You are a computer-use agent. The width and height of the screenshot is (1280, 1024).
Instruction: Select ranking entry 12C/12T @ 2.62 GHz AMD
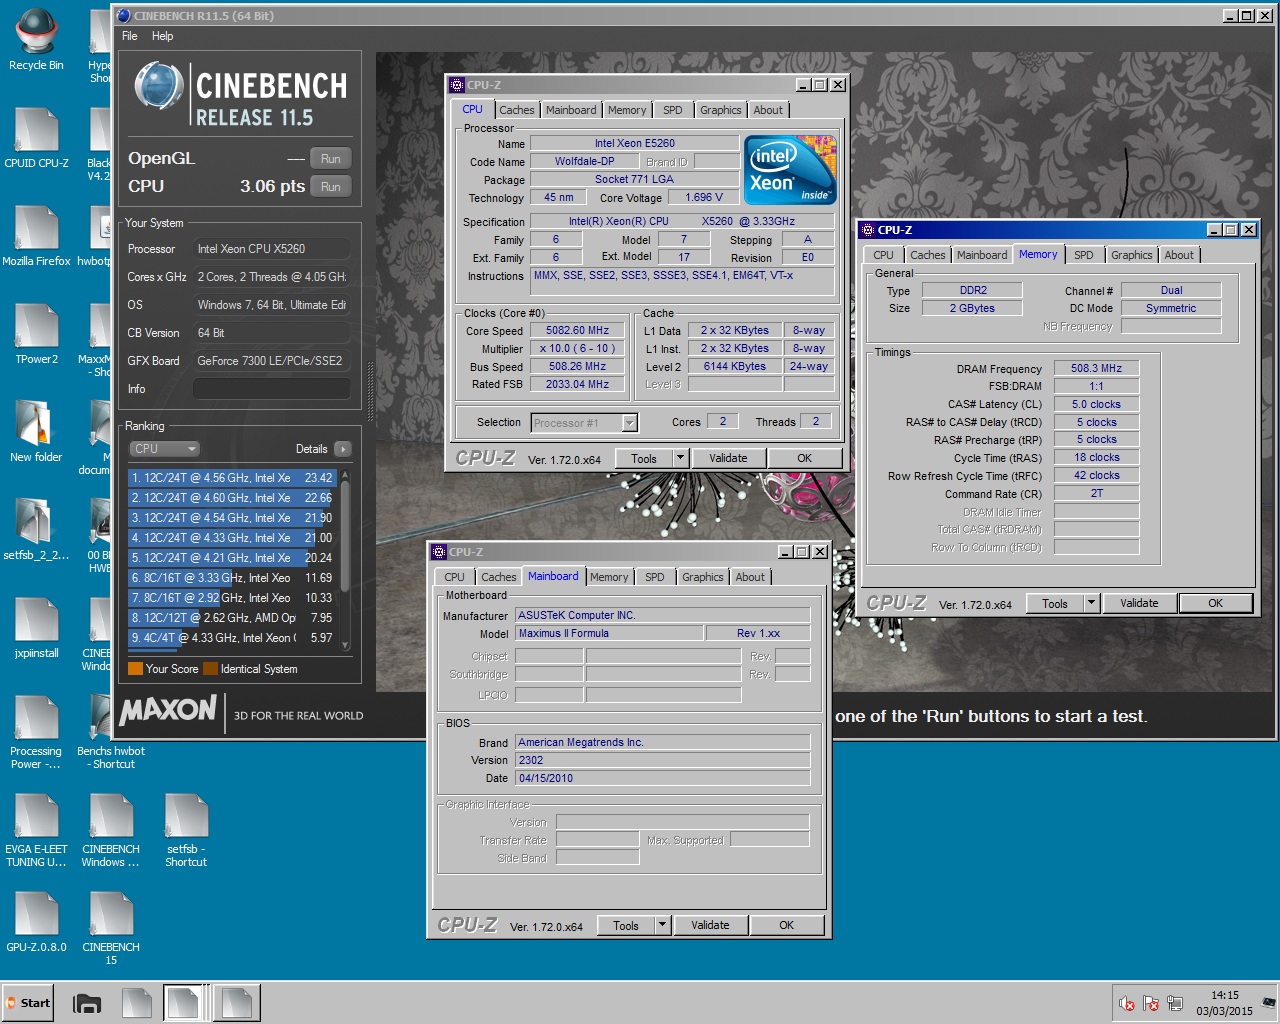click(230, 618)
